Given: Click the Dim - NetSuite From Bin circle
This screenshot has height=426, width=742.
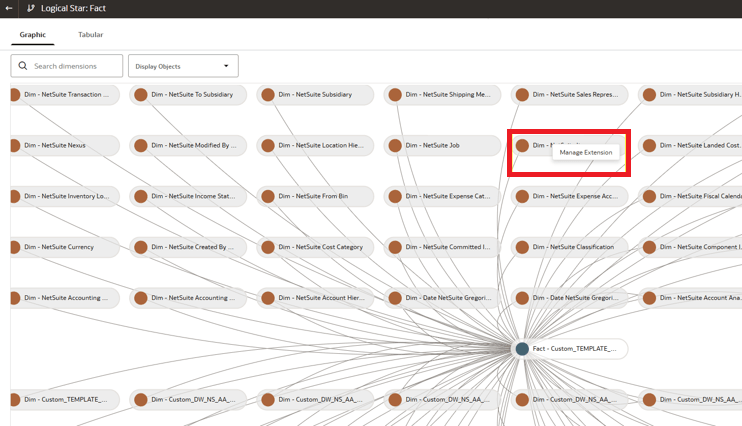Looking at the screenshot, I should 268,196.
